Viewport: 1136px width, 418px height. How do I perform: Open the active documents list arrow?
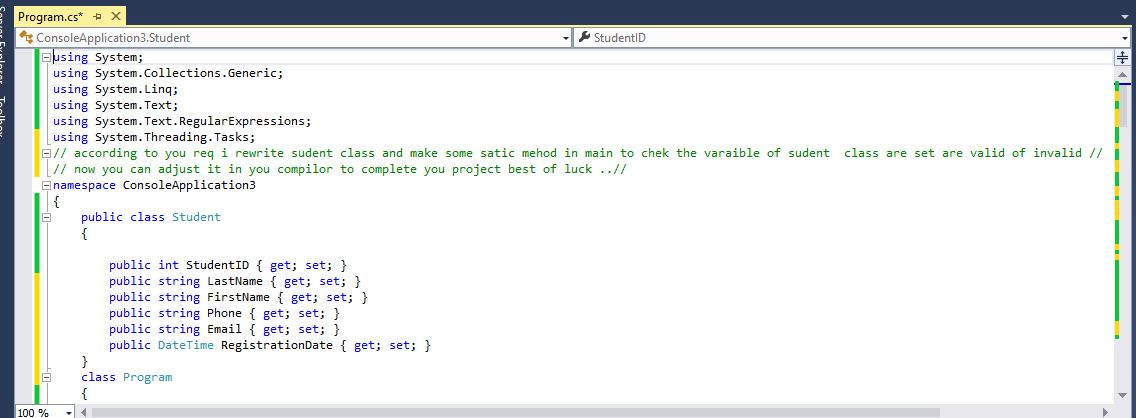point(1127,17)
